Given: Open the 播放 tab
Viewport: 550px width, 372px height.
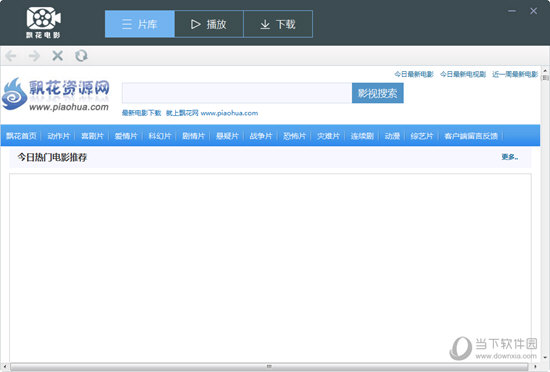Looking at the screenshot, I should tap(209, 24).
